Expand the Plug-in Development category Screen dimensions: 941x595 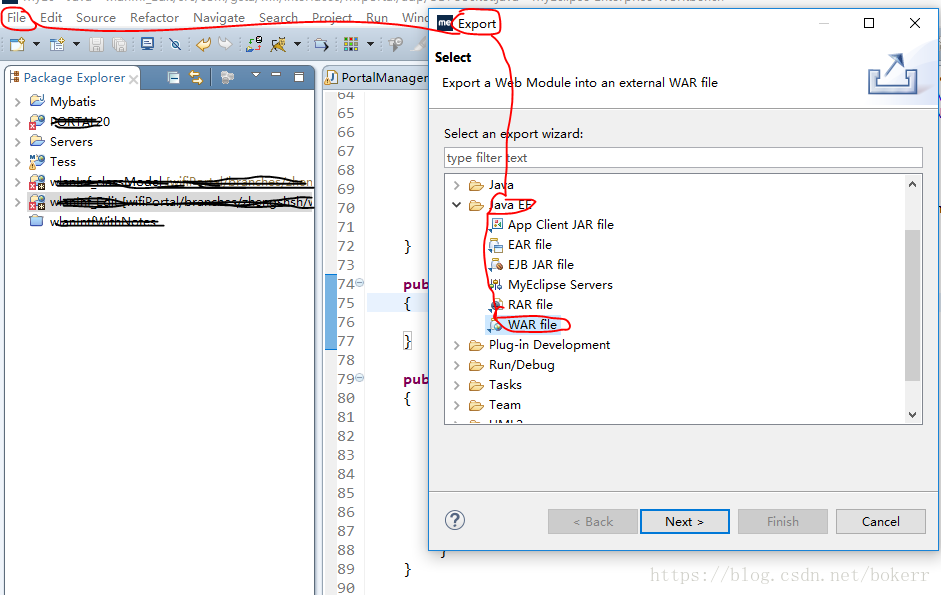[x=457, y=345]
